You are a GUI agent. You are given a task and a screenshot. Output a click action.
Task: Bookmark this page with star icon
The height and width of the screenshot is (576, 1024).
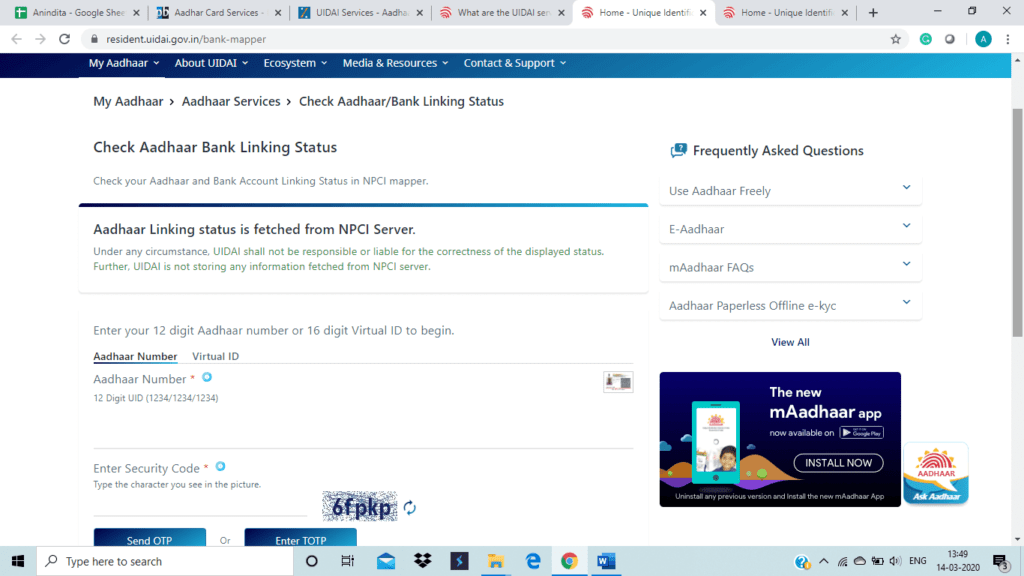[x=896, y=39]
